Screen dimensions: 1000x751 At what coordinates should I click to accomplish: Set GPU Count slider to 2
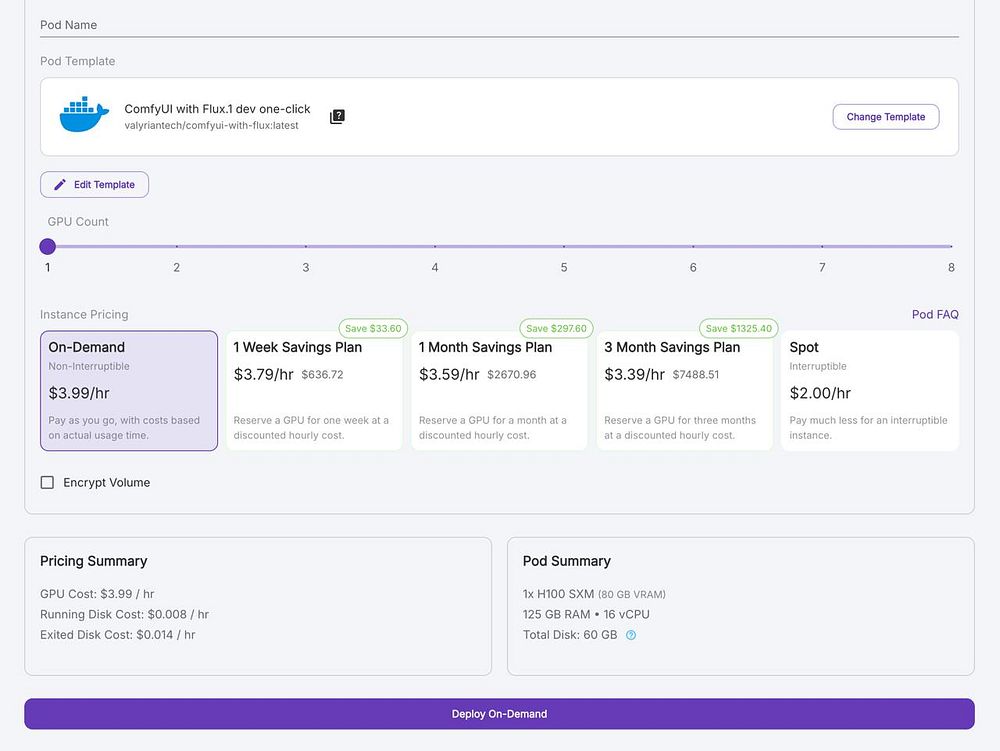click(177, 246)
